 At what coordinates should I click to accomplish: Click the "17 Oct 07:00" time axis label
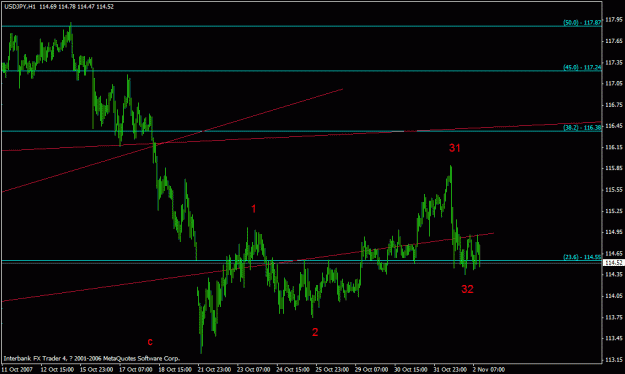point(136,370)
